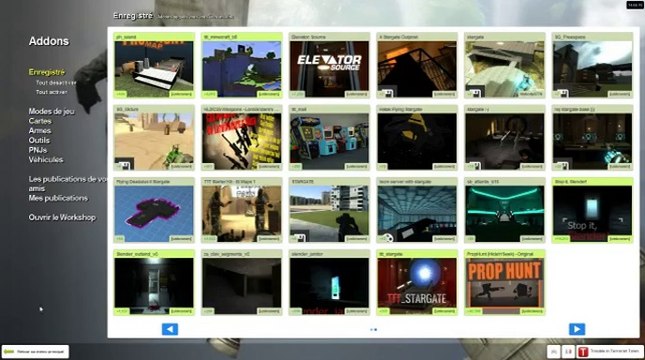The height and width of the screenshot is (360, 645).
Task: Open Mes publications
Action: [58, 198]
